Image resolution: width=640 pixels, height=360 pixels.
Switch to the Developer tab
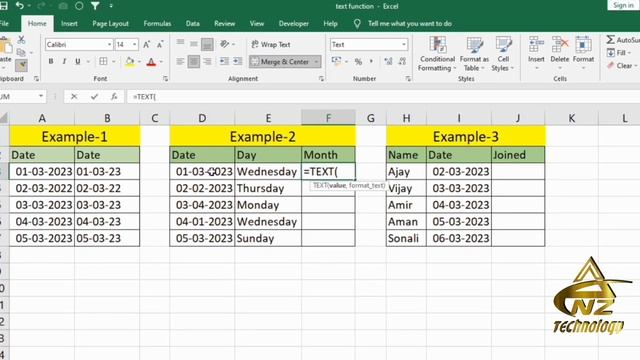[293, 24]
